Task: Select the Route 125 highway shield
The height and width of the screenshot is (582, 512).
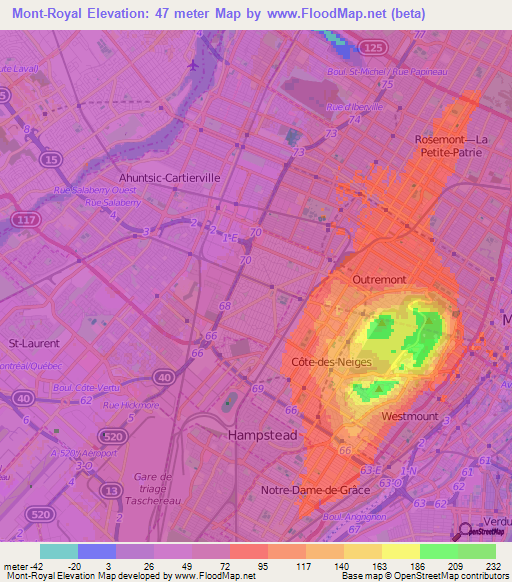Action: (373, 48)
